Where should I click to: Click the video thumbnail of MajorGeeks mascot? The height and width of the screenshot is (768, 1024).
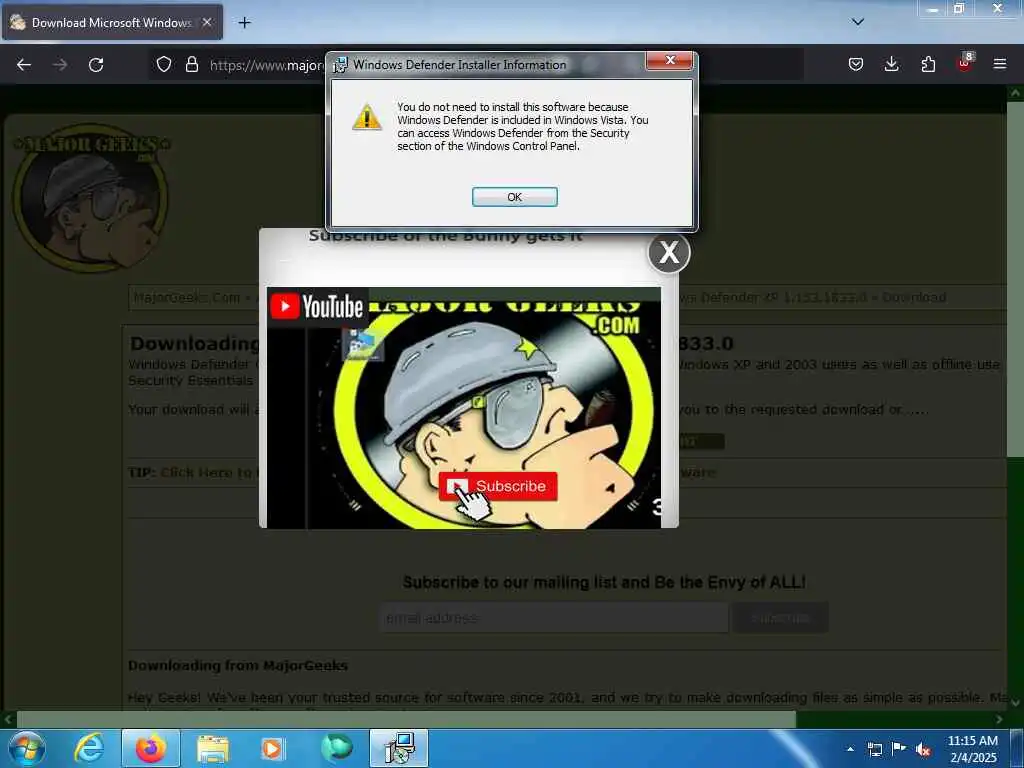[x=464, y=408]
